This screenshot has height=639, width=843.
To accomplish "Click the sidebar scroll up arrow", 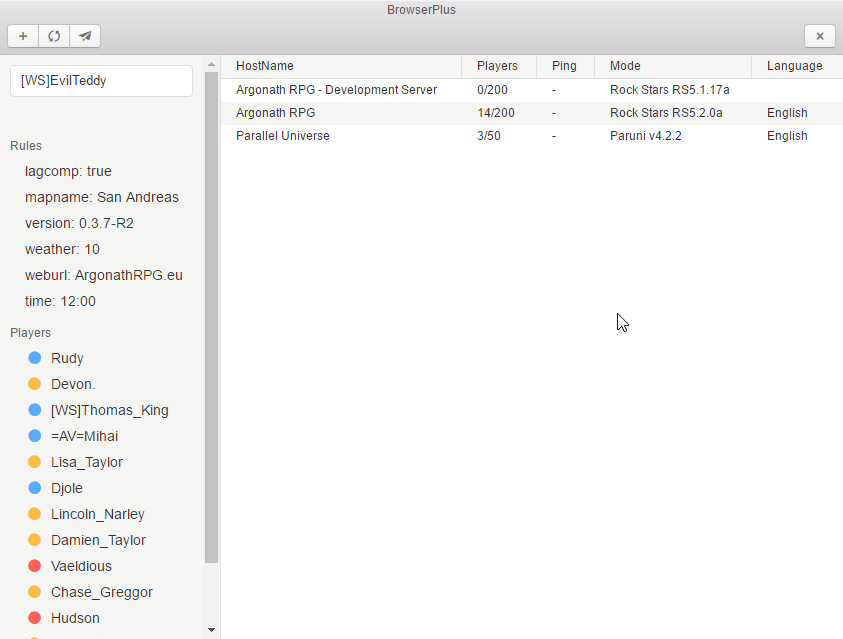I will pos(211,64).
